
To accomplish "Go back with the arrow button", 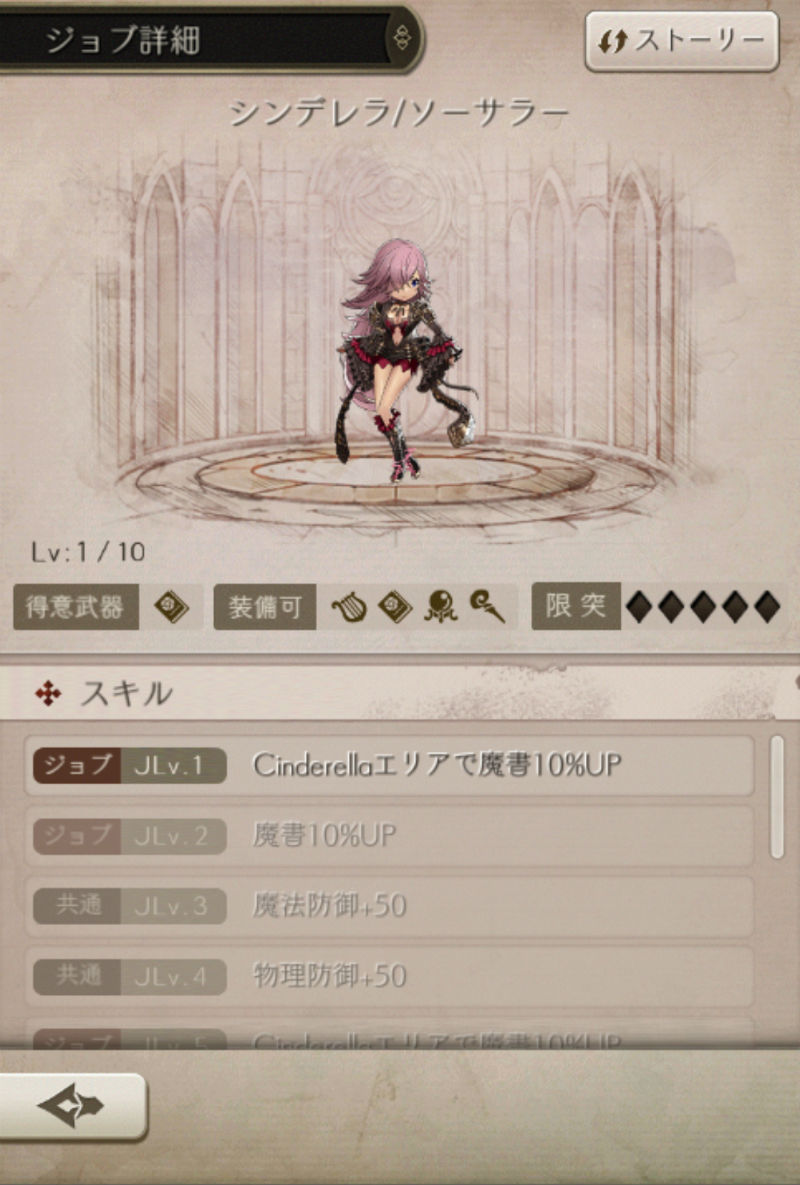I will pyautogui.click(x=73, y=1106).
